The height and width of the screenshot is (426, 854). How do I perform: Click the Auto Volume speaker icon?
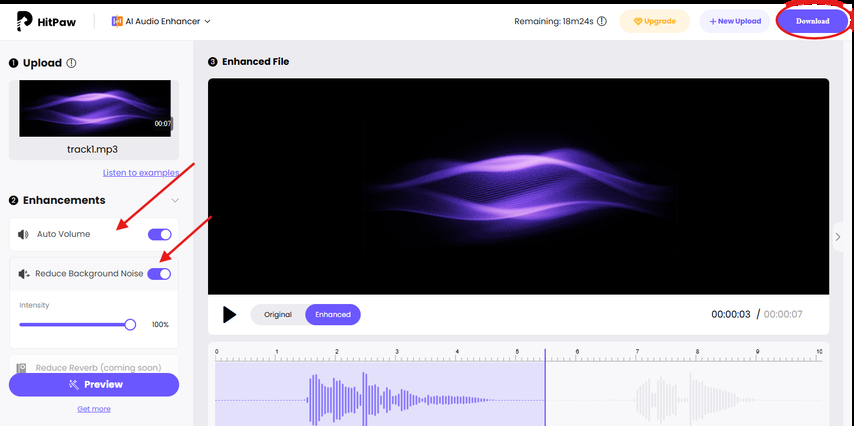tap(23, 234)
